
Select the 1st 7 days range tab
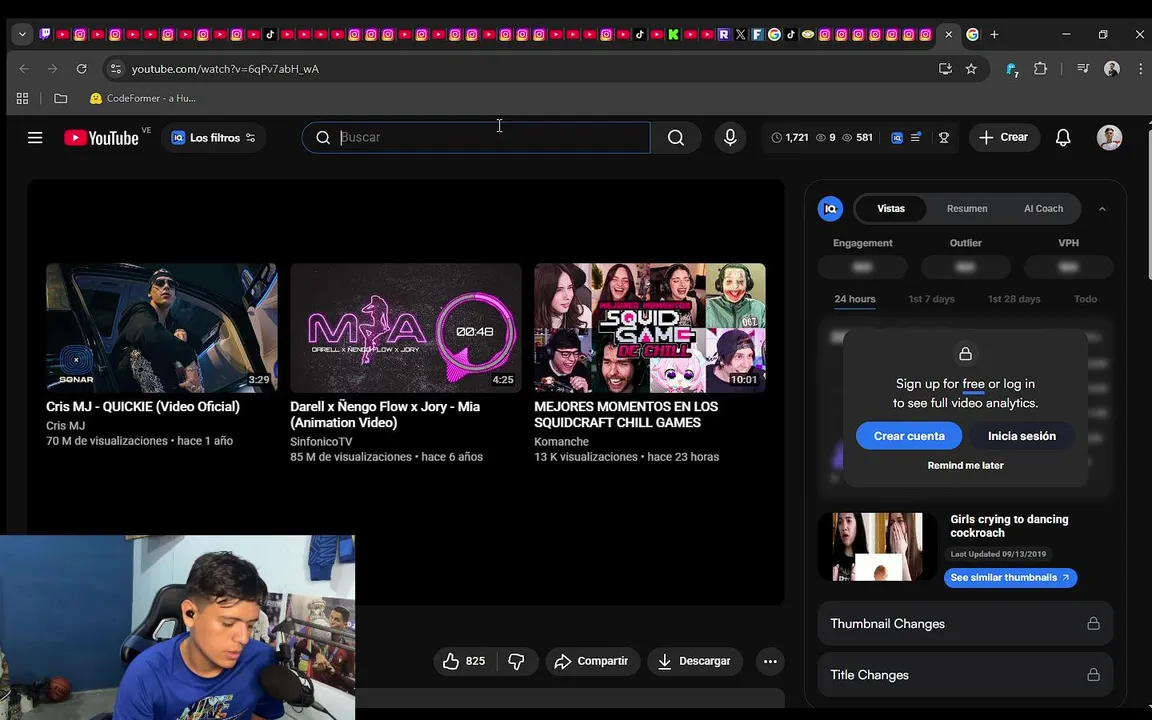tap(932, 299)
